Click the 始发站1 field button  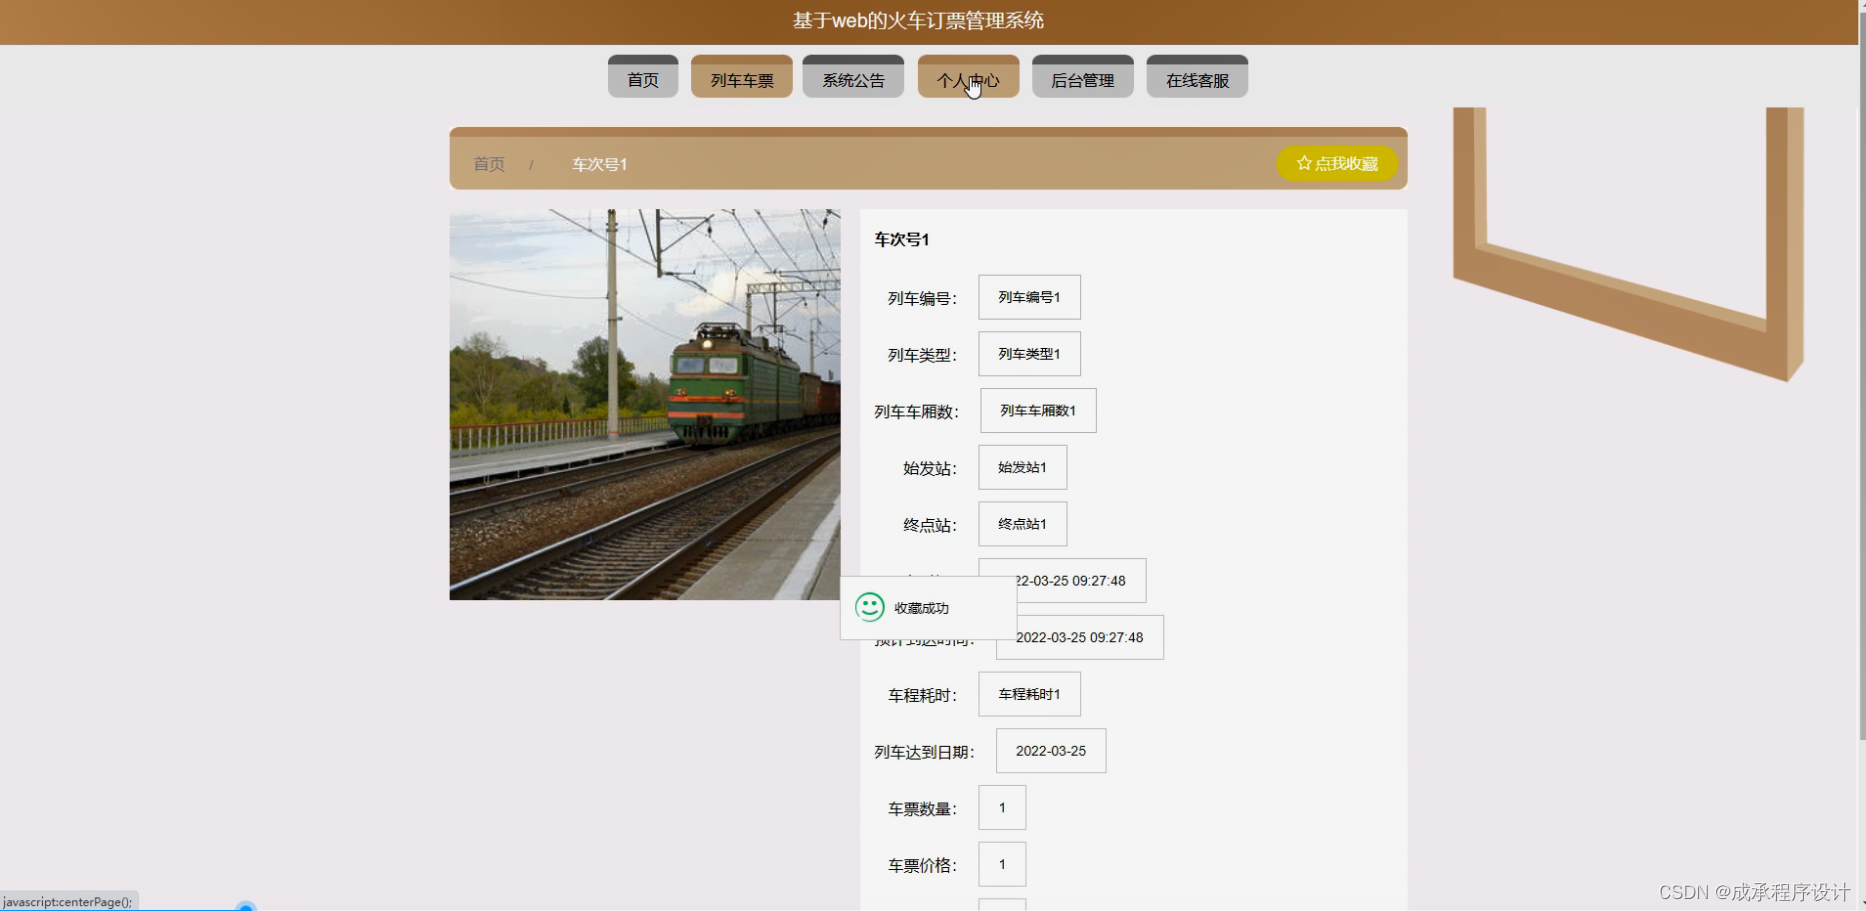[x=1022, y=467]
